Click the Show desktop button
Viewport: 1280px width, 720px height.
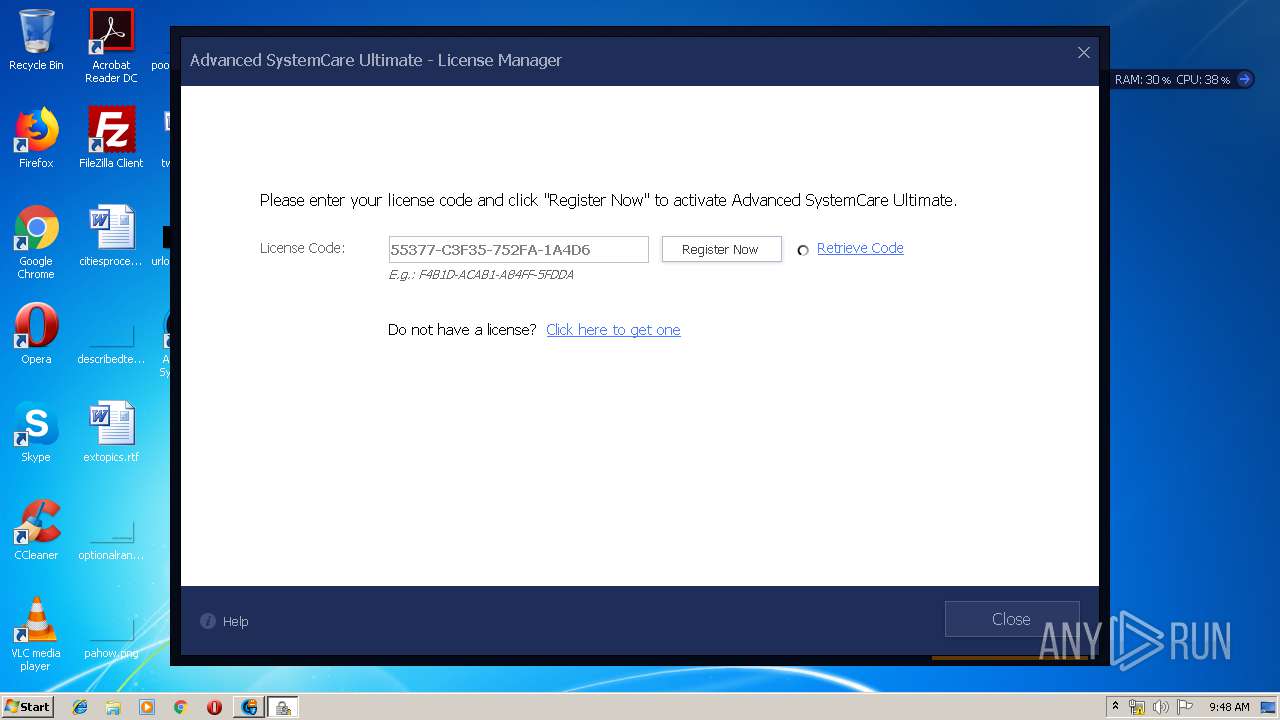1269,707
